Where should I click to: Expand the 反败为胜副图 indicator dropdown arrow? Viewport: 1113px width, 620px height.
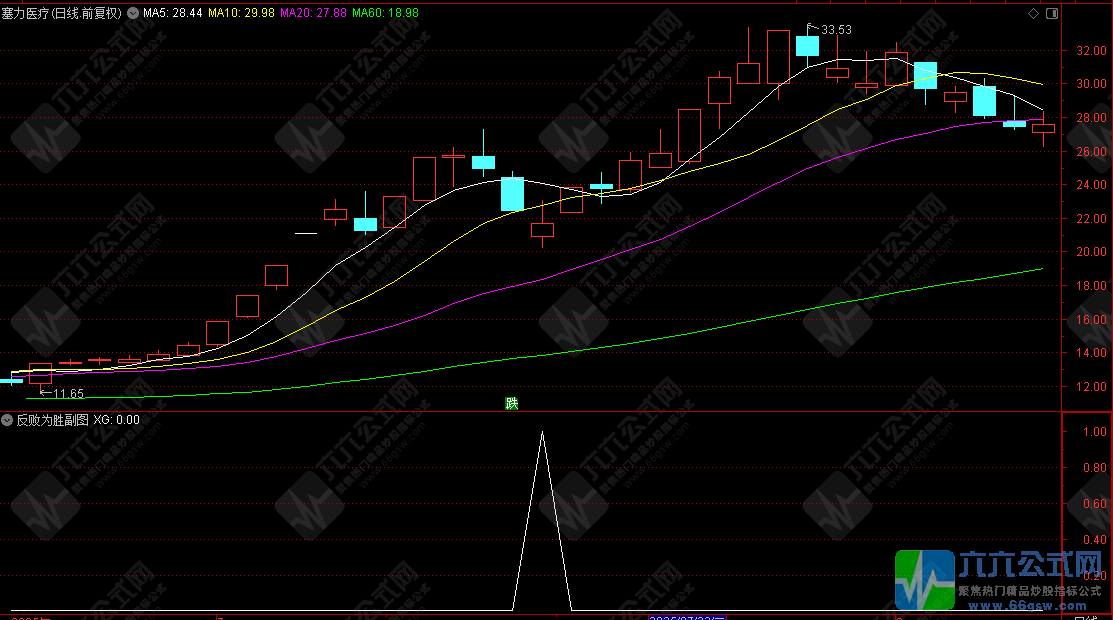tap(8, 420)
